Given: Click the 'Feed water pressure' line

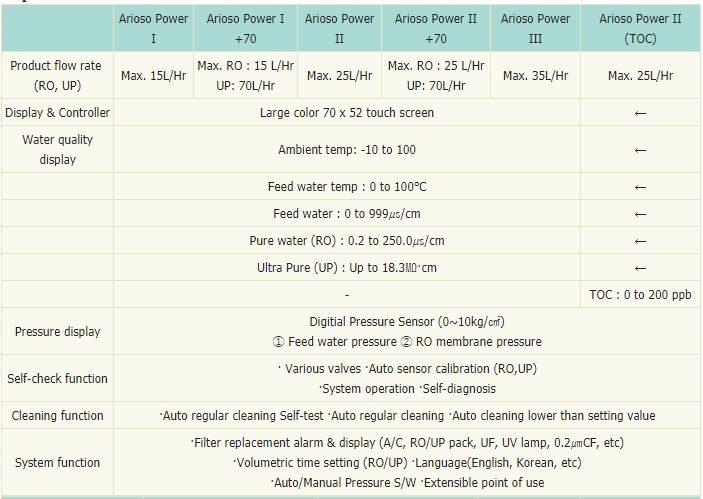Looking at the screenshot, I should coord(407,342).
